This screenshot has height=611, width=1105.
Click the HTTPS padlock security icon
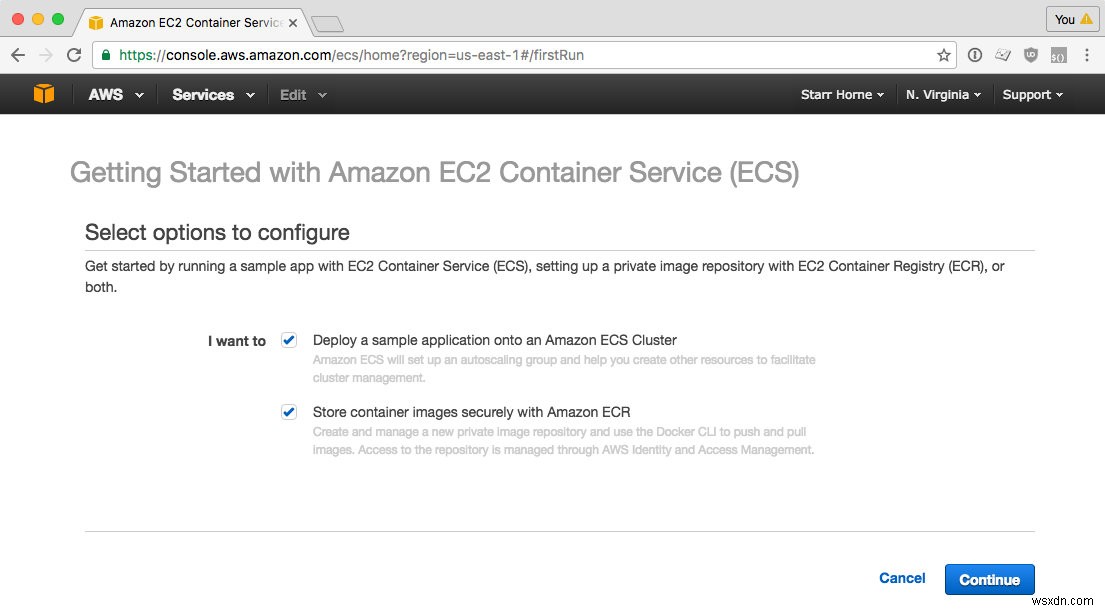[106, 55]
